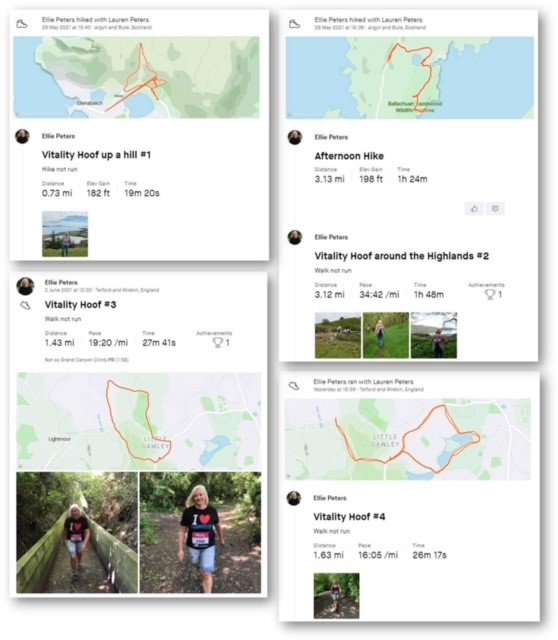Open the Vitality Hoof #4 activity title
The height and width of the screenshot is (640, 558).
(x=349, y=517)
